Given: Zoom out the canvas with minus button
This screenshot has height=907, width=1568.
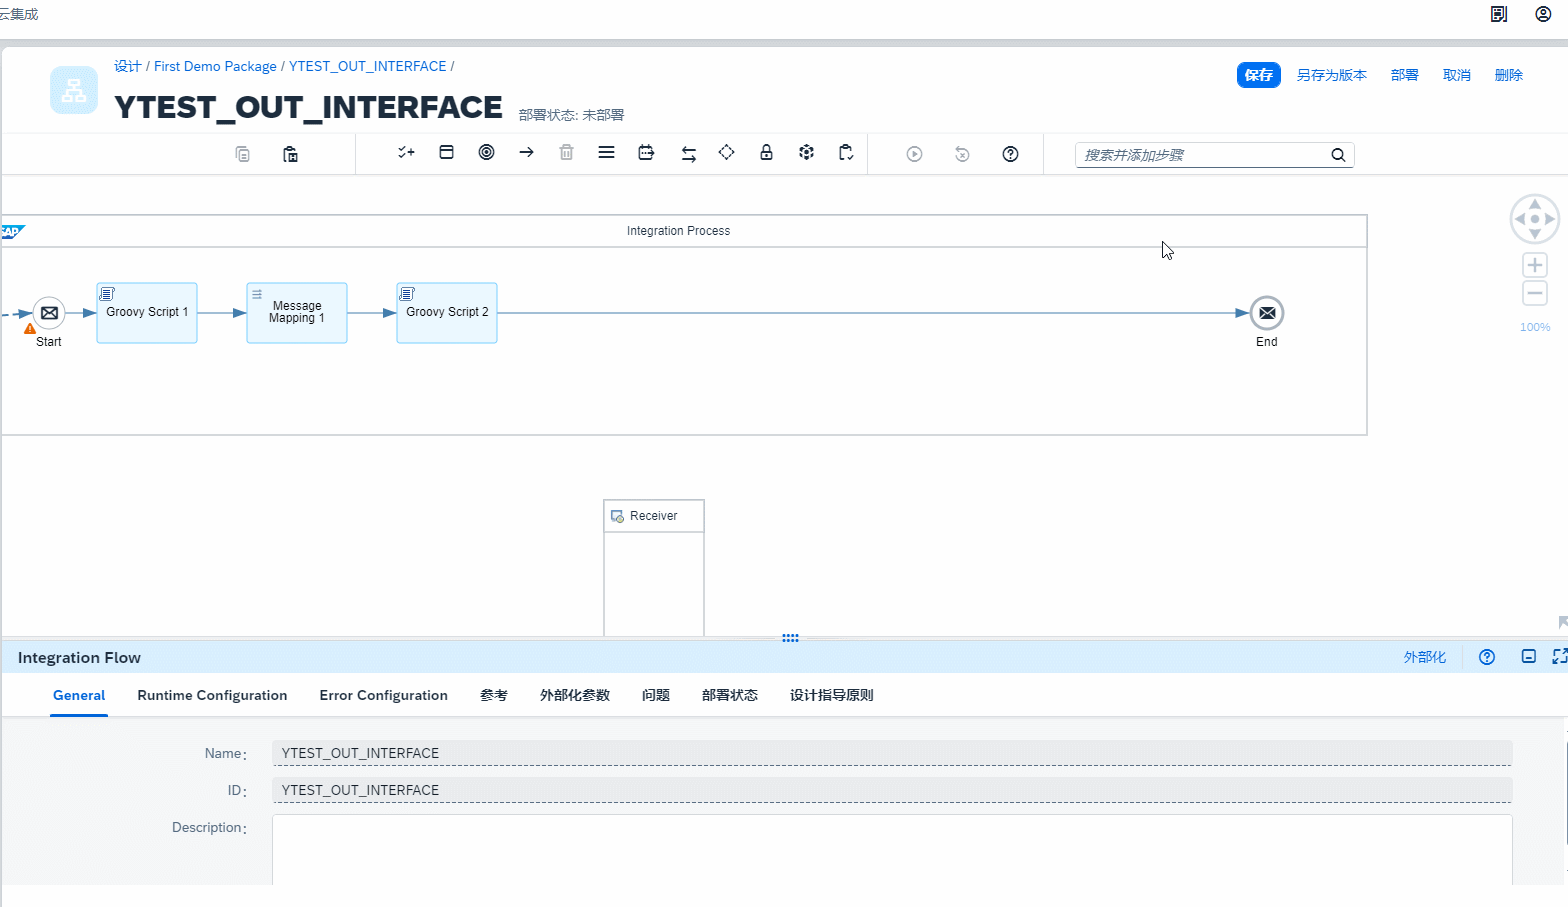Looking at the screenshot, I should coord(1534,293).
